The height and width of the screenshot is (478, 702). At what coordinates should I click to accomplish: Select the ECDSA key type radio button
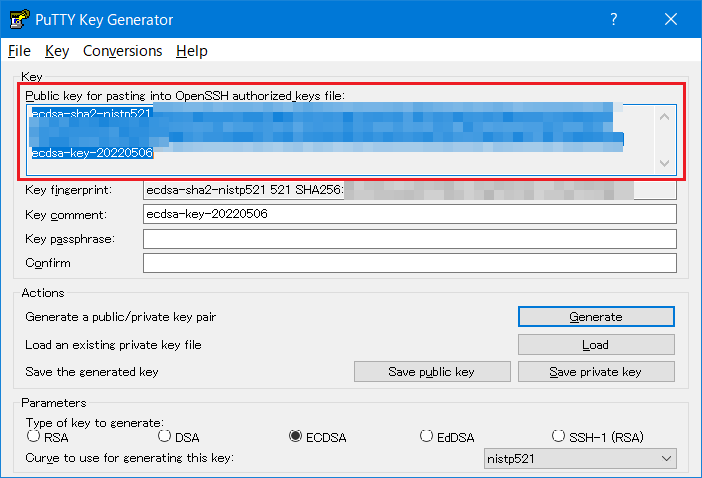[295, 436]
